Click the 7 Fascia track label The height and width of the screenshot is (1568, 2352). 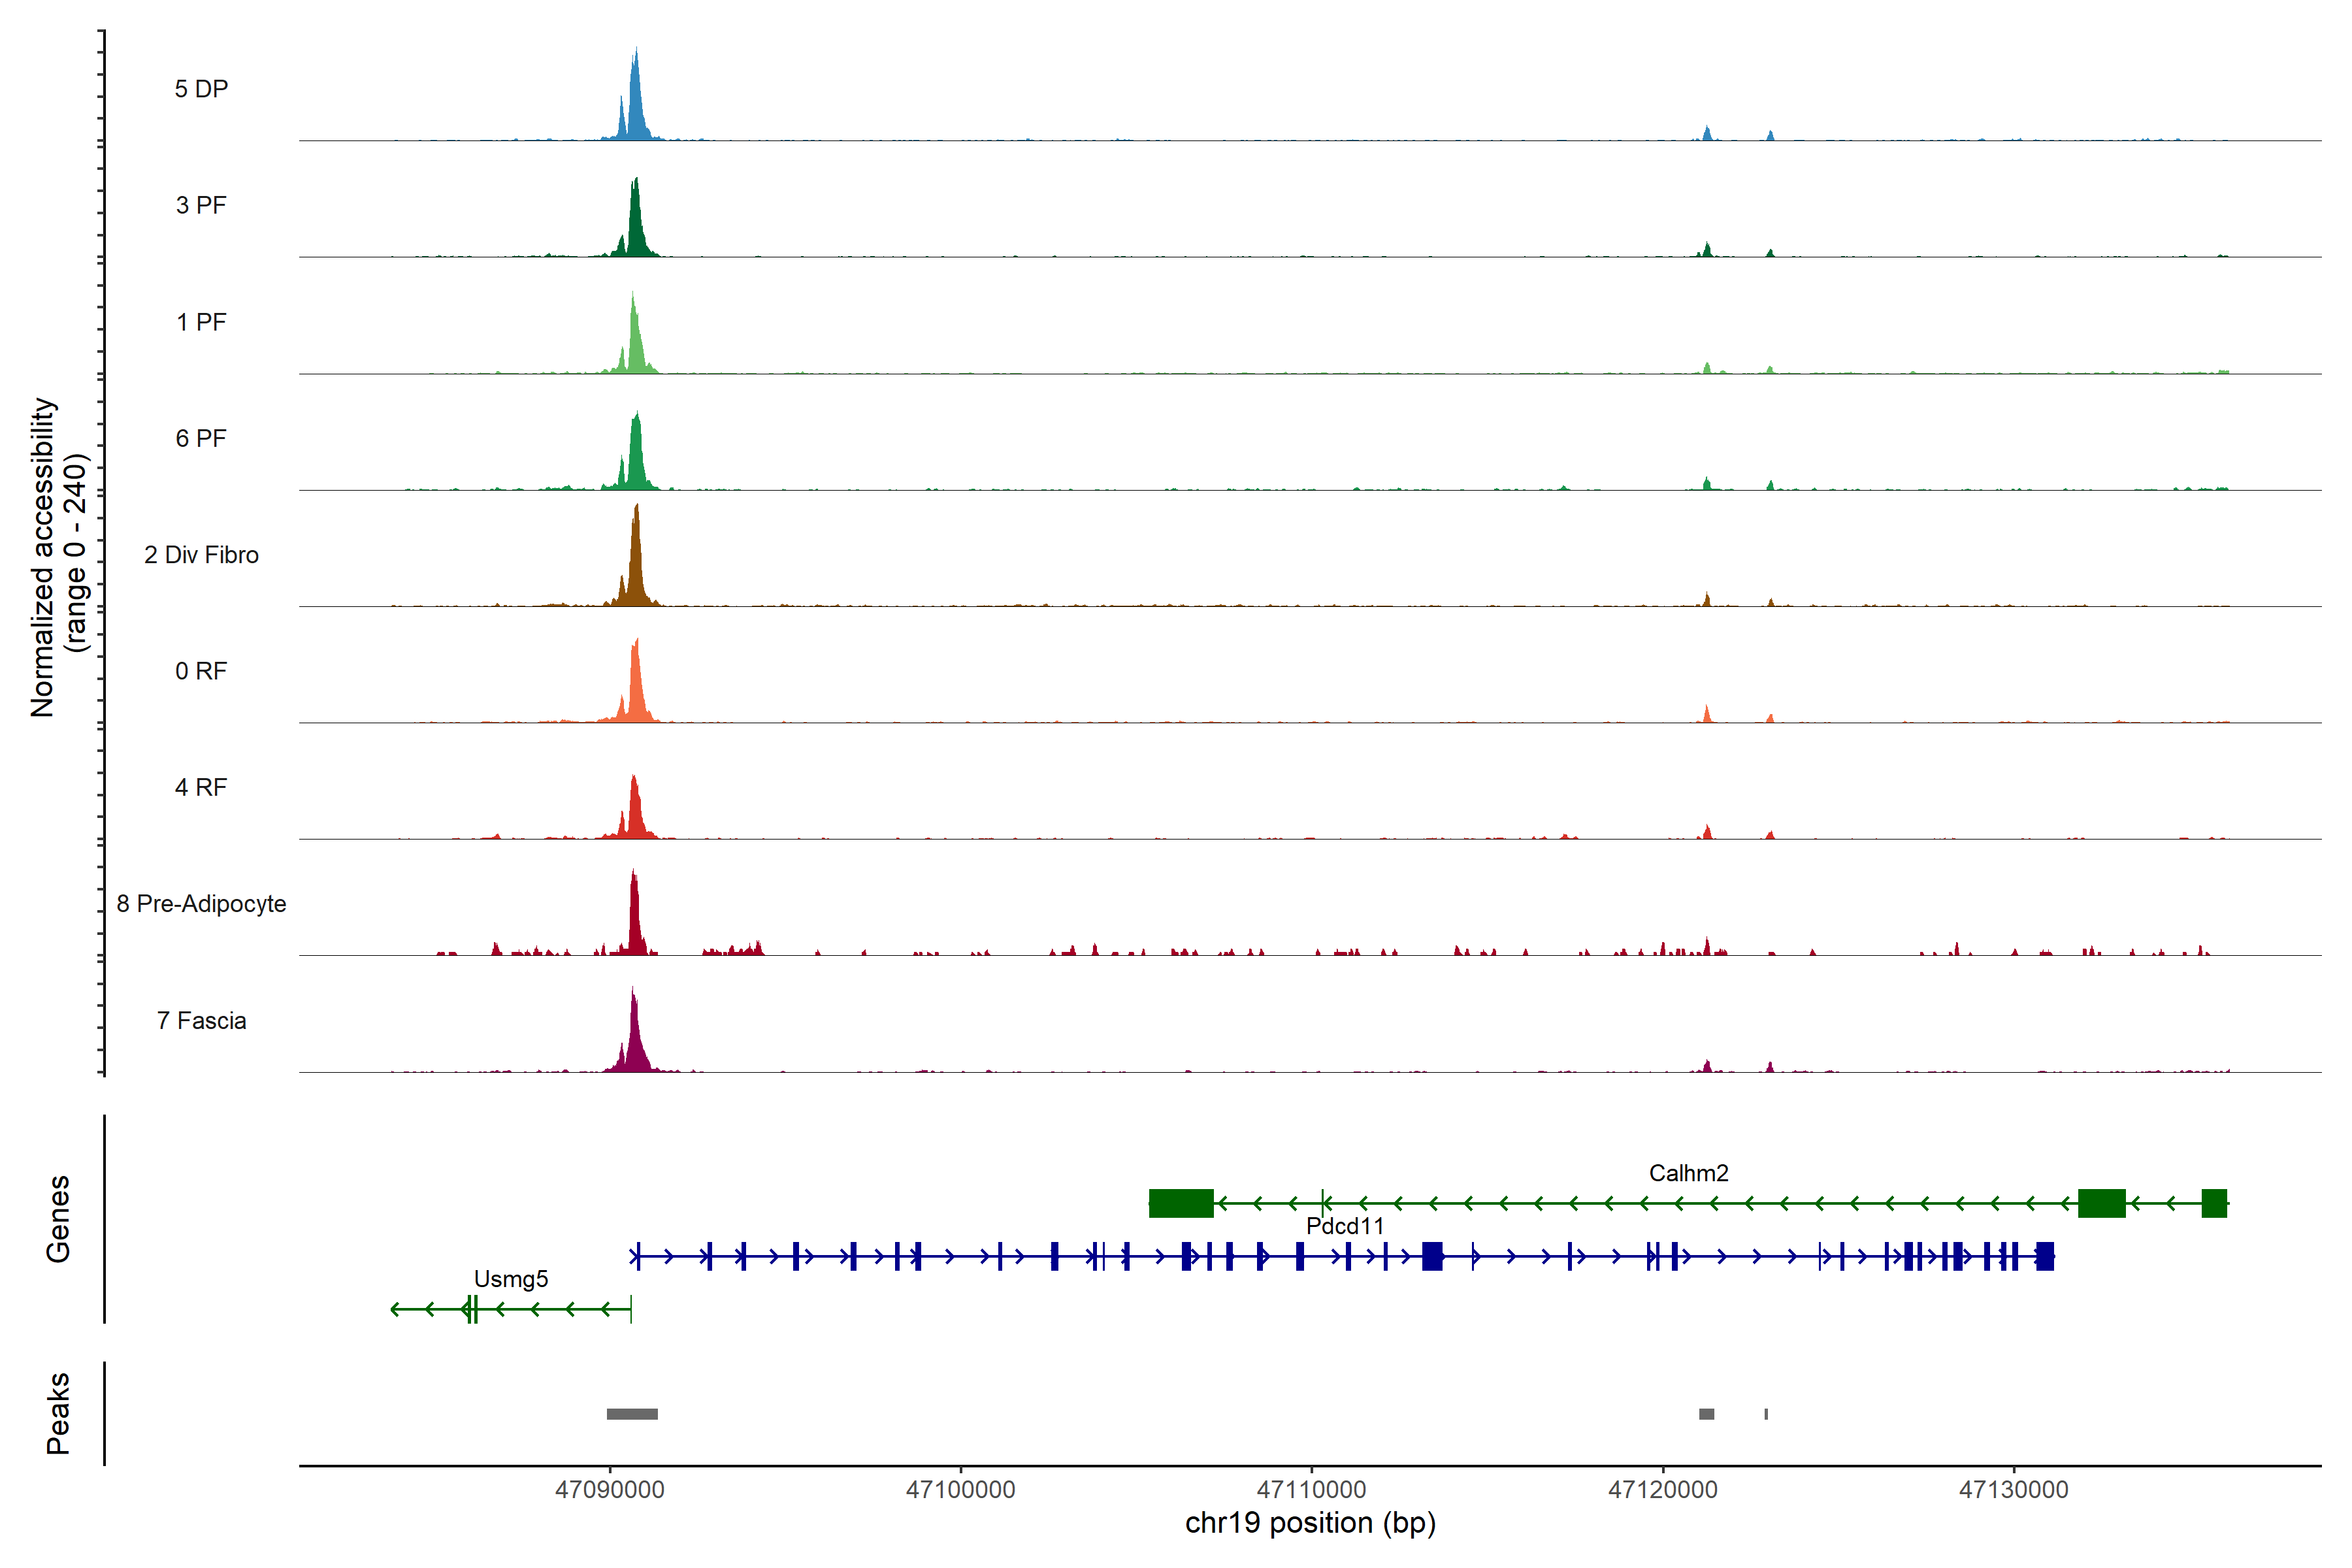[201, 1021]
